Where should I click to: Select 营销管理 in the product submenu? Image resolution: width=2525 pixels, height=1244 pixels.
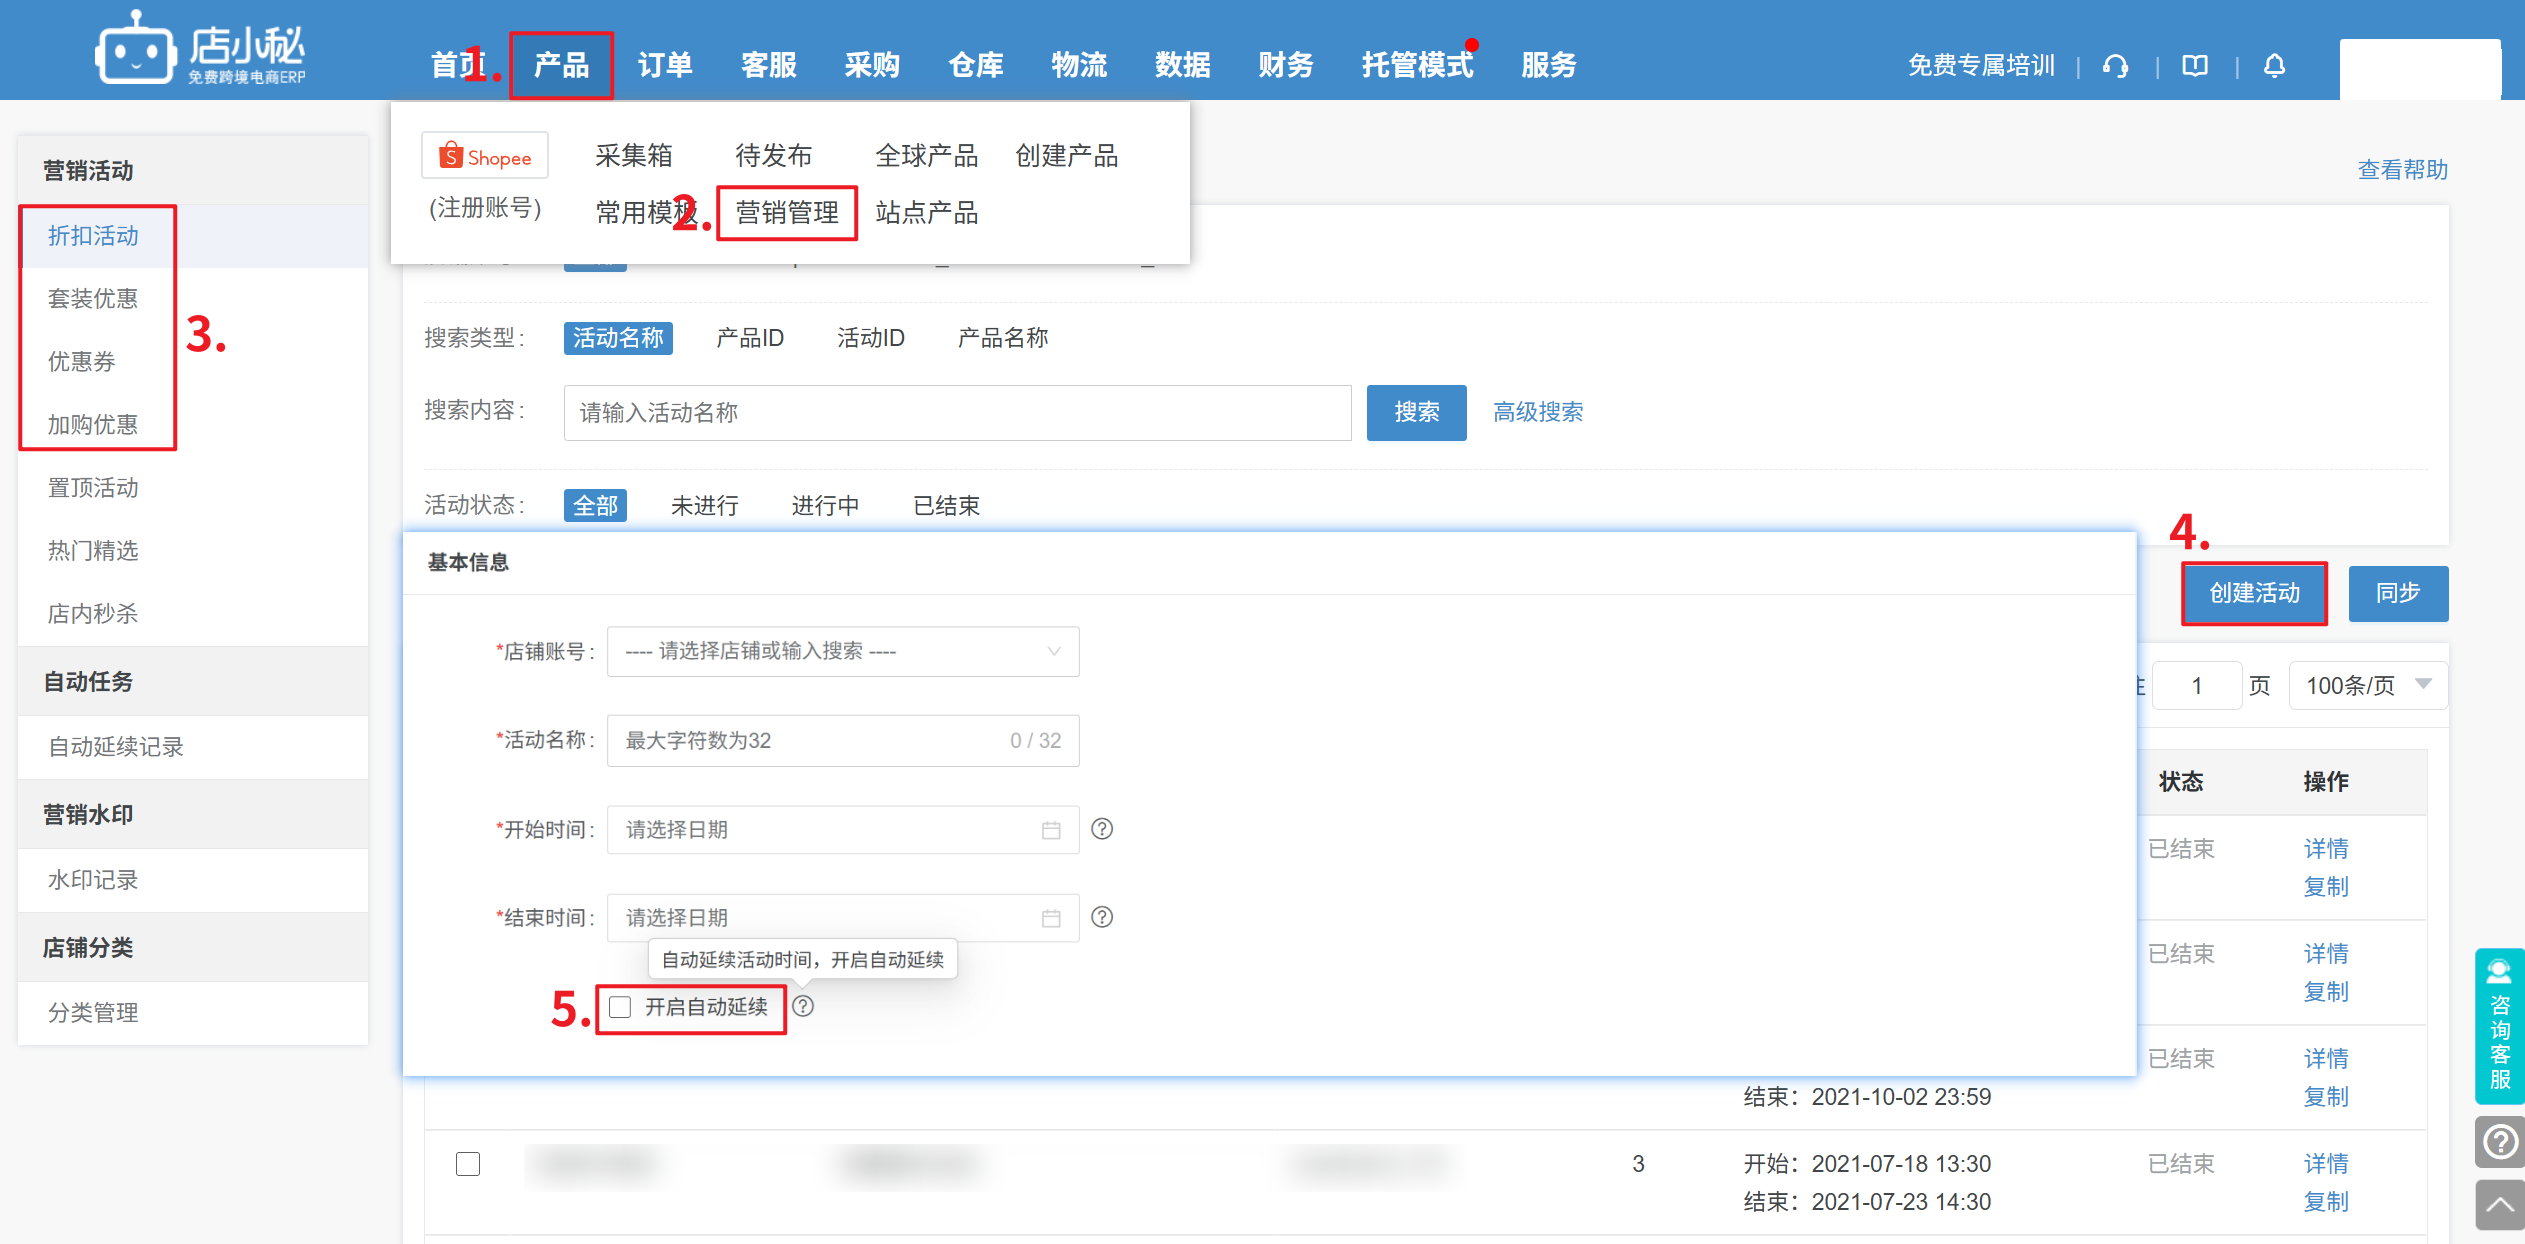pos(787,212)
